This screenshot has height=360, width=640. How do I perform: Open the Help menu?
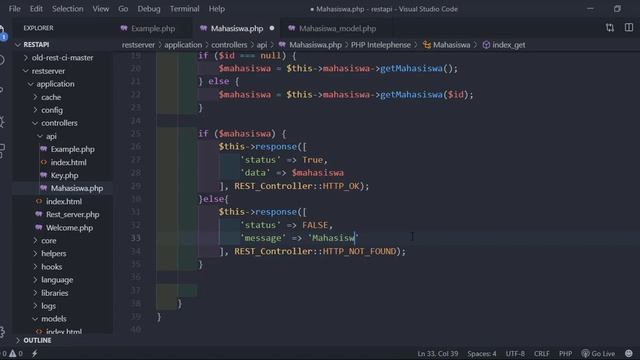click(217, 9)
